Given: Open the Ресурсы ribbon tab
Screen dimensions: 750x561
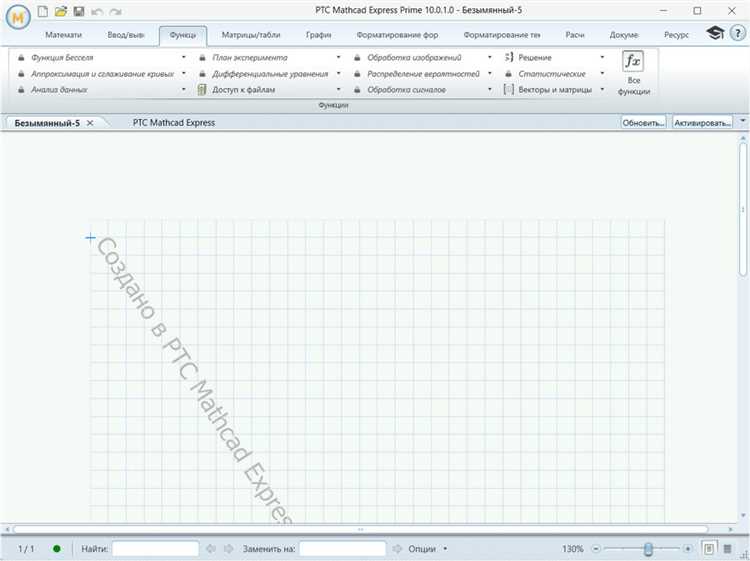Looking at the screenshot, I should [676, 35].
